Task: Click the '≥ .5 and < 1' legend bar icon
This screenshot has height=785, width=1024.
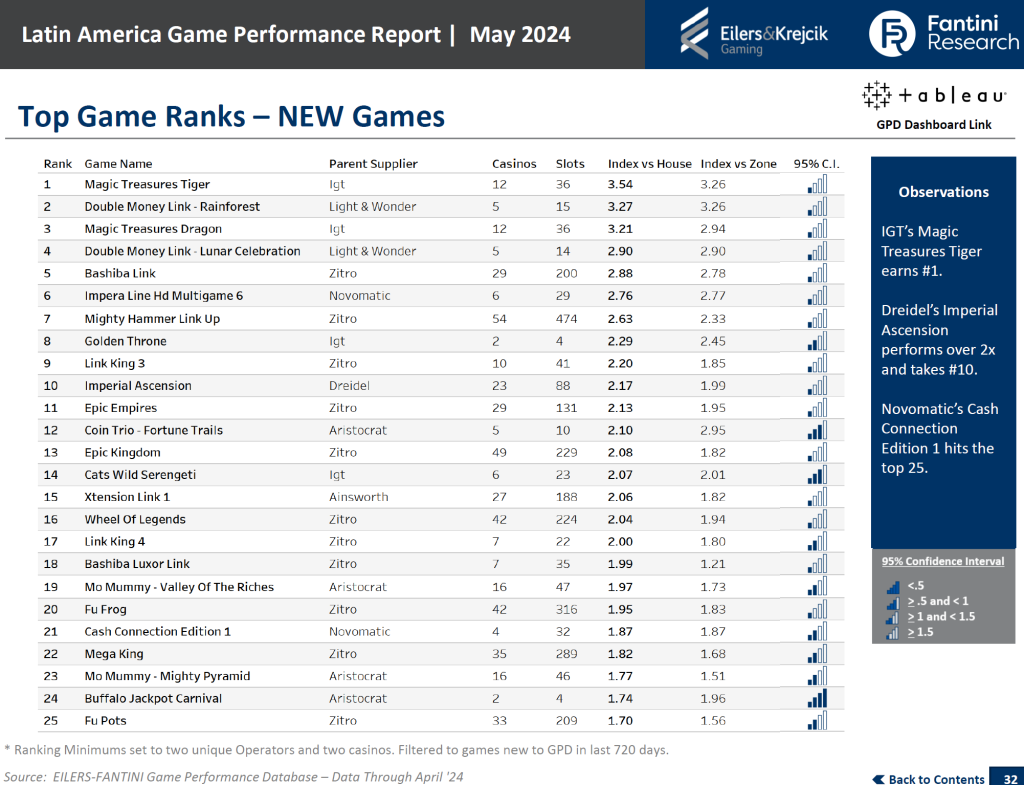Action: 893,601
